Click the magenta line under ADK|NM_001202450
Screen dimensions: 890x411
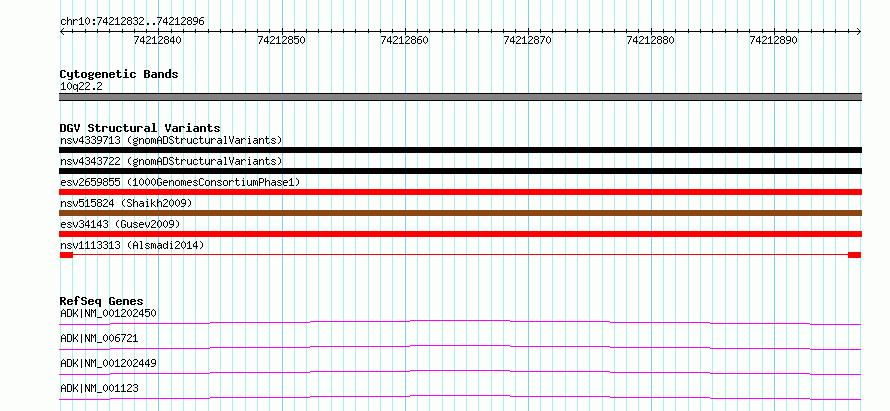click(460, 322)
